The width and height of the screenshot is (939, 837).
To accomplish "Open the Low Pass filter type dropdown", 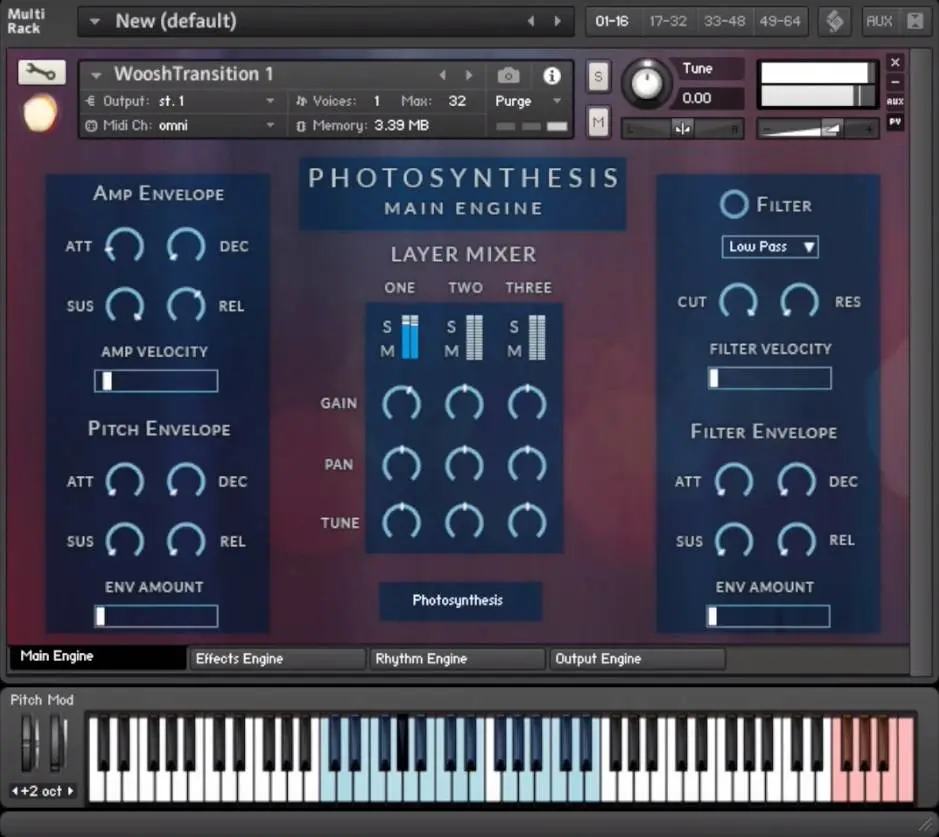I will tap(770, 247).
